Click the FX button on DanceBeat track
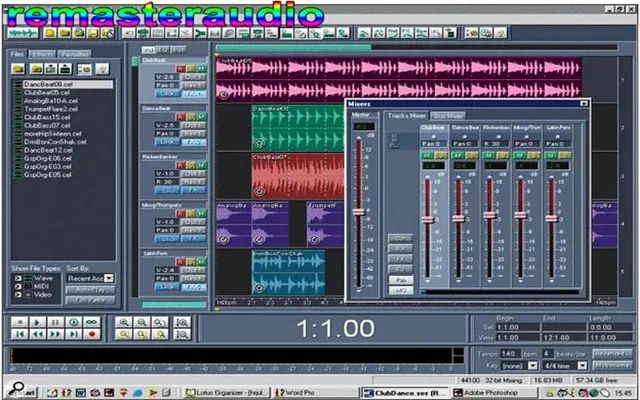The width and height of the screenshot is (640, 400). point(193,142)
